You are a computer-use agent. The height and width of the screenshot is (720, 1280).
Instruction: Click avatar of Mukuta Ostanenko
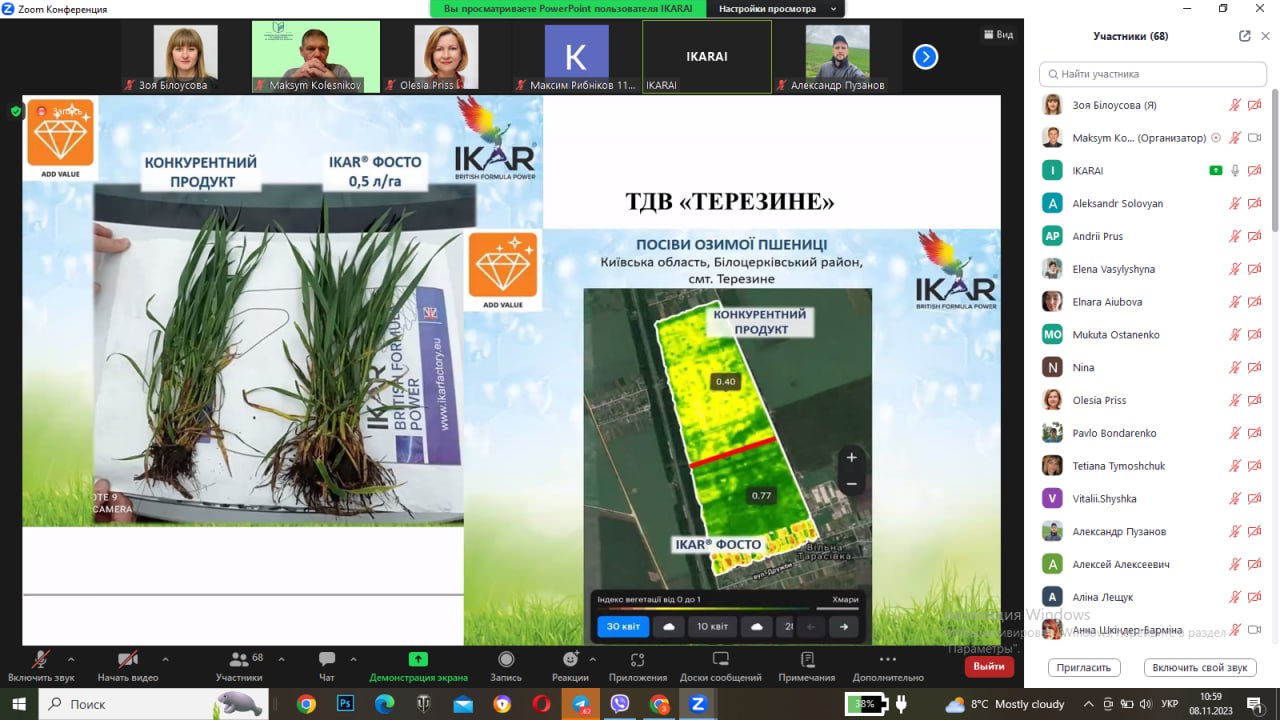click(1052, 335)
